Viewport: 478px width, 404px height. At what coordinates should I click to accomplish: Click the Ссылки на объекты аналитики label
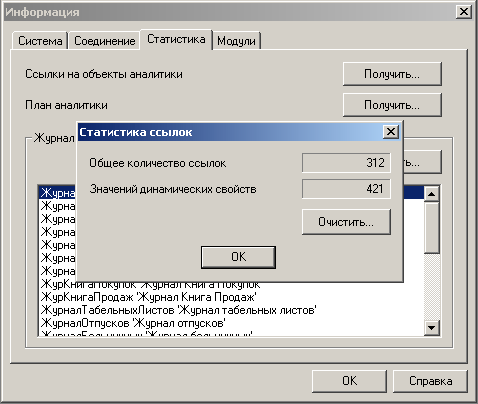pyautogui.click(x=104, y=74)
